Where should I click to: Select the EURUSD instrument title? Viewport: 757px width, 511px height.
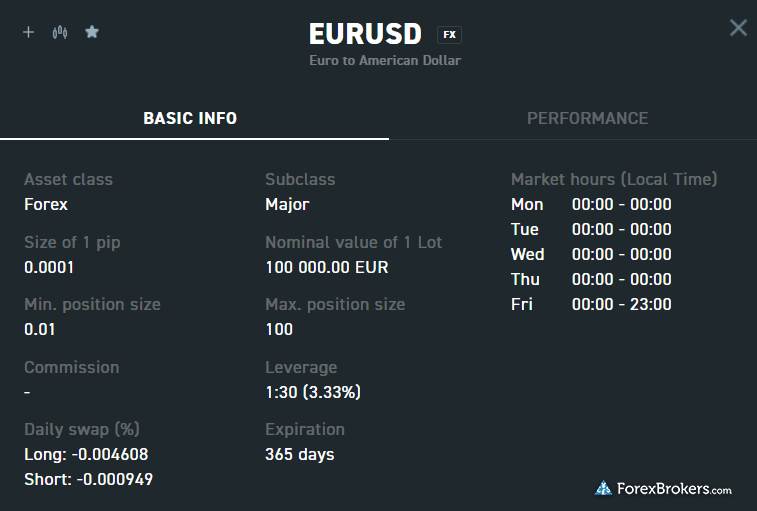coord(368,34)
